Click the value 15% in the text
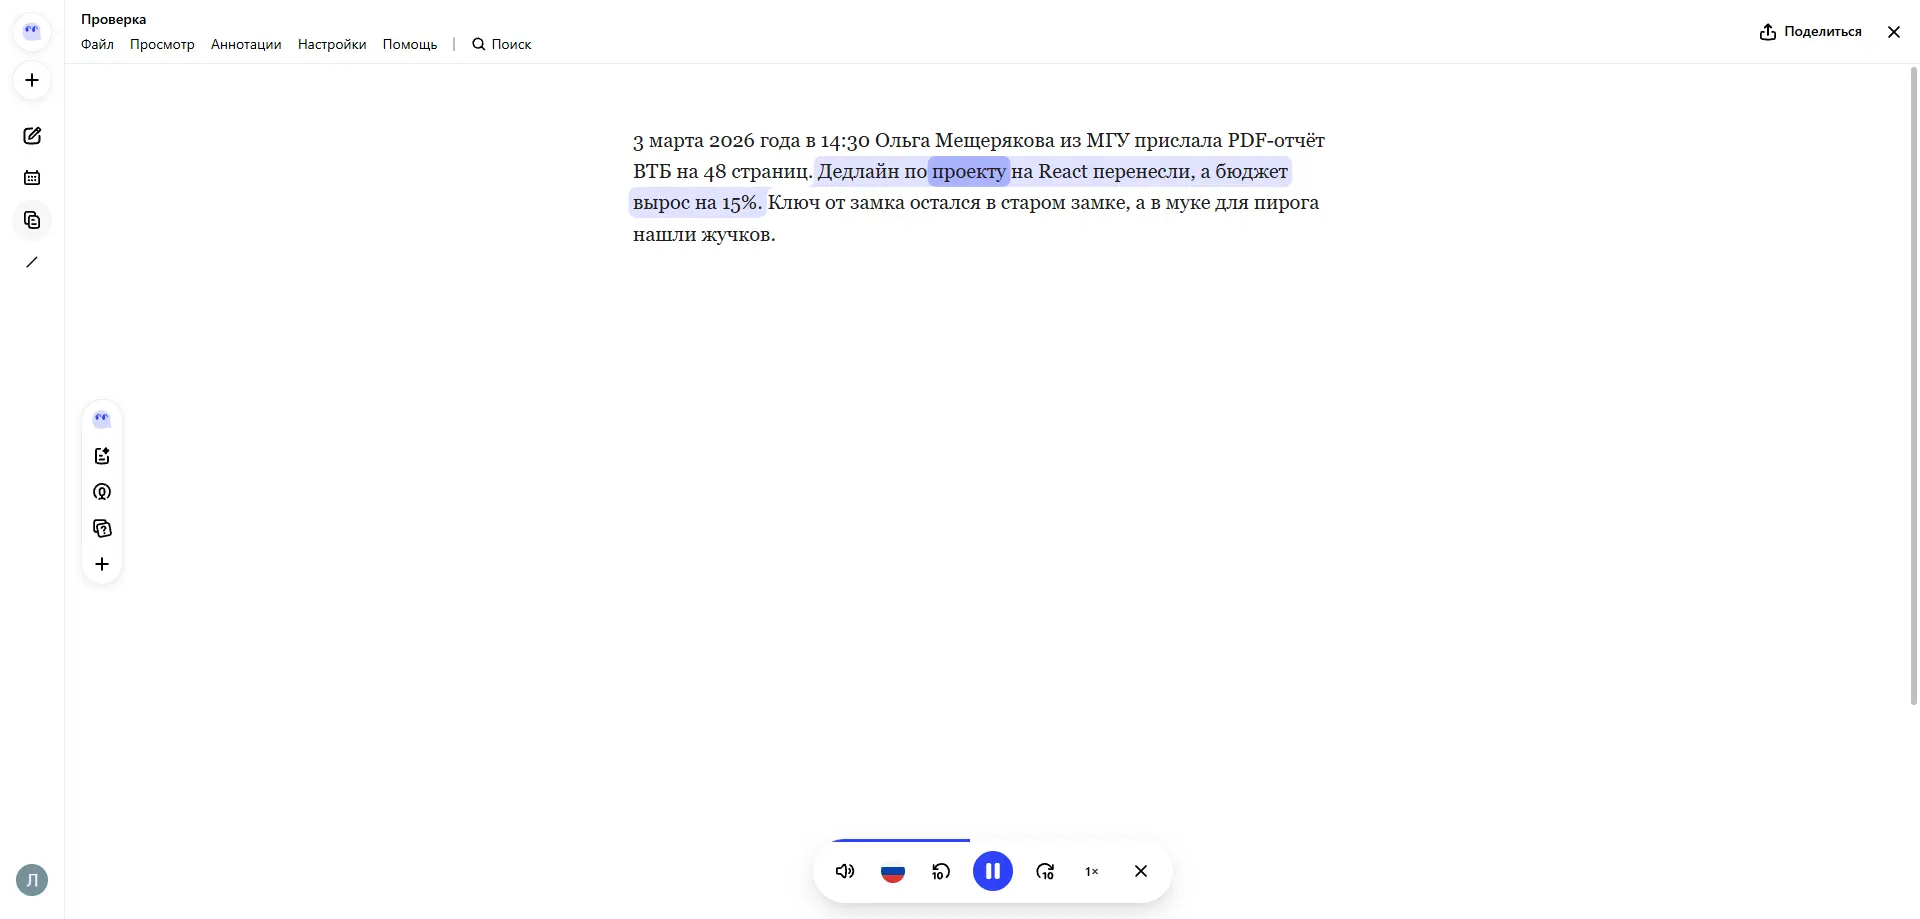Screen dimensions: 1920x919 pos(739,203)
